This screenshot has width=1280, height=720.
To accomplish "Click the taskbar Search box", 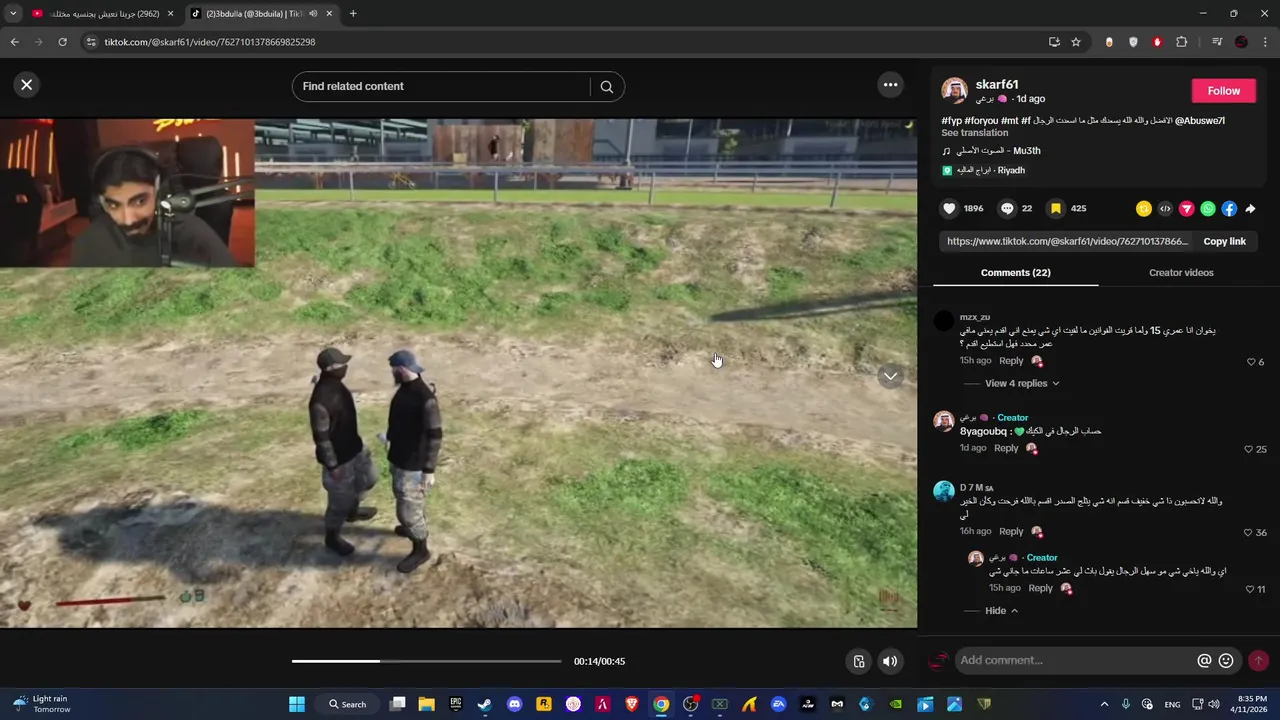I will tap(348, 704).
